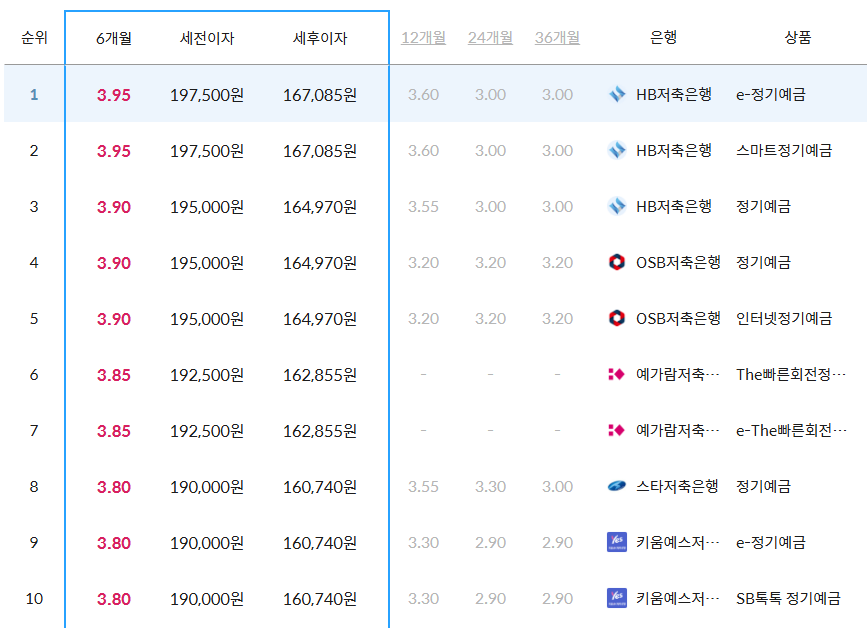Click 3.95 rate in rank 1 row
This screenshot has height=628, width=867.
click(x=114, y=95)
